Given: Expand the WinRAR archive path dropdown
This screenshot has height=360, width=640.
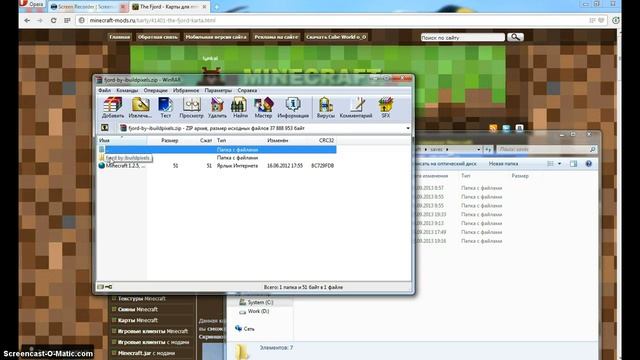Looking at the screenshot, I should [408, 128].
